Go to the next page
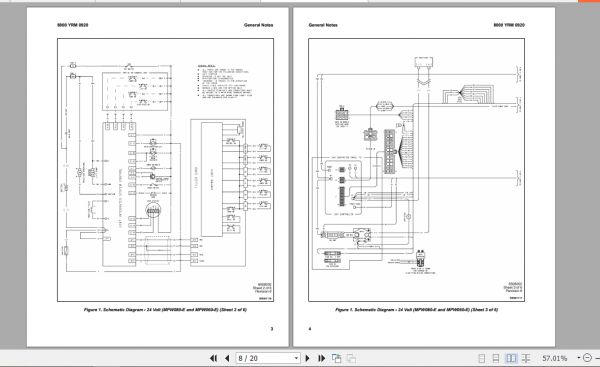 point(307,358)
